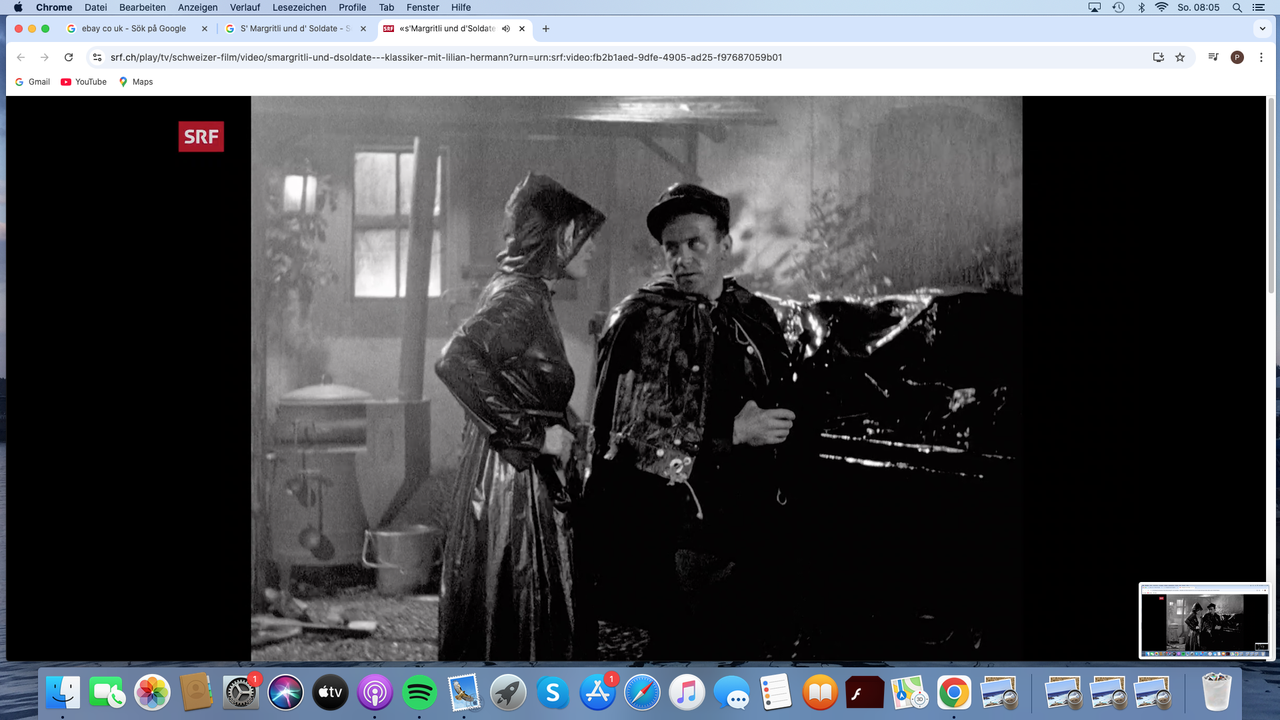The width and height of the screenshot is (1280, 720).
Task: Mute the audio indicator on the SRF tab
Action: tap(506, 29)
